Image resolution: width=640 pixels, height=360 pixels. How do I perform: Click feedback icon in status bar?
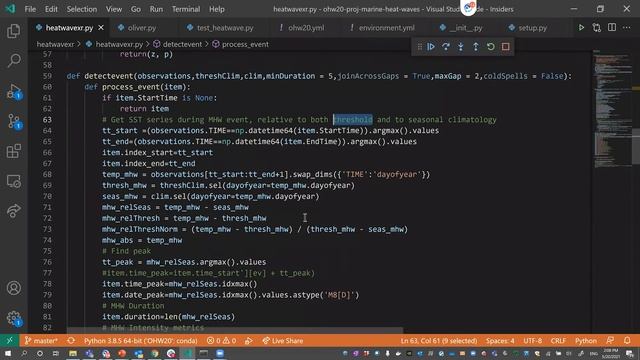(610, 340)
